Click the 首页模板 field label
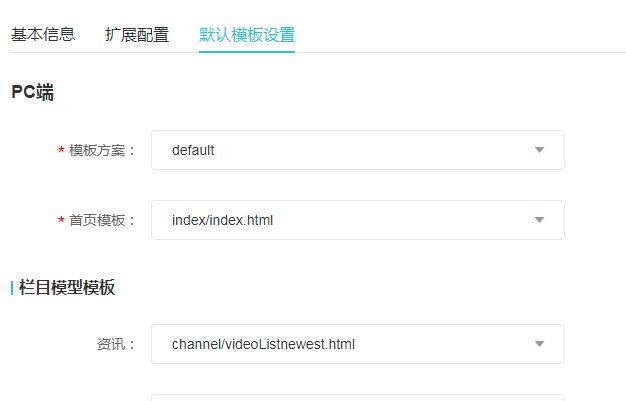626x401 pixels. click(x=102, y=221)
